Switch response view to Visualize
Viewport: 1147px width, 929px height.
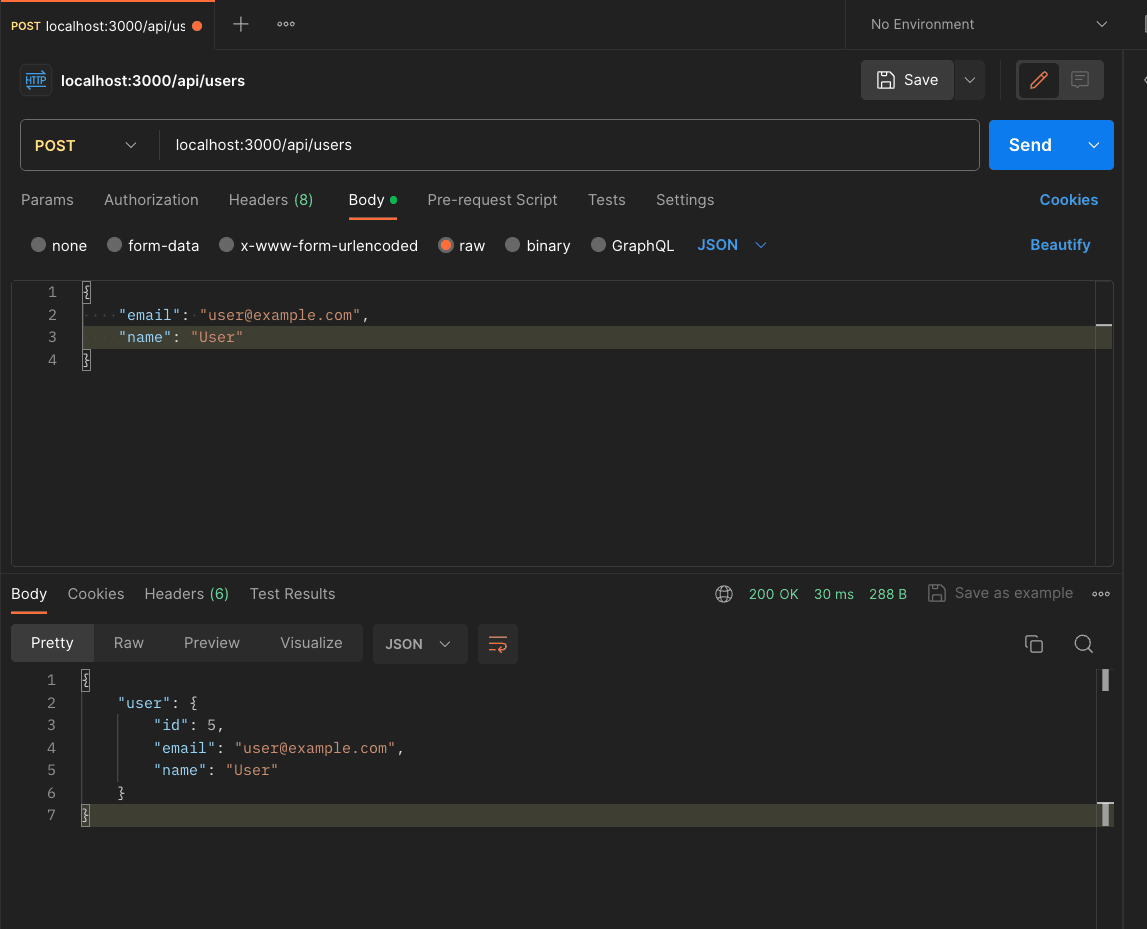[311, 643]
